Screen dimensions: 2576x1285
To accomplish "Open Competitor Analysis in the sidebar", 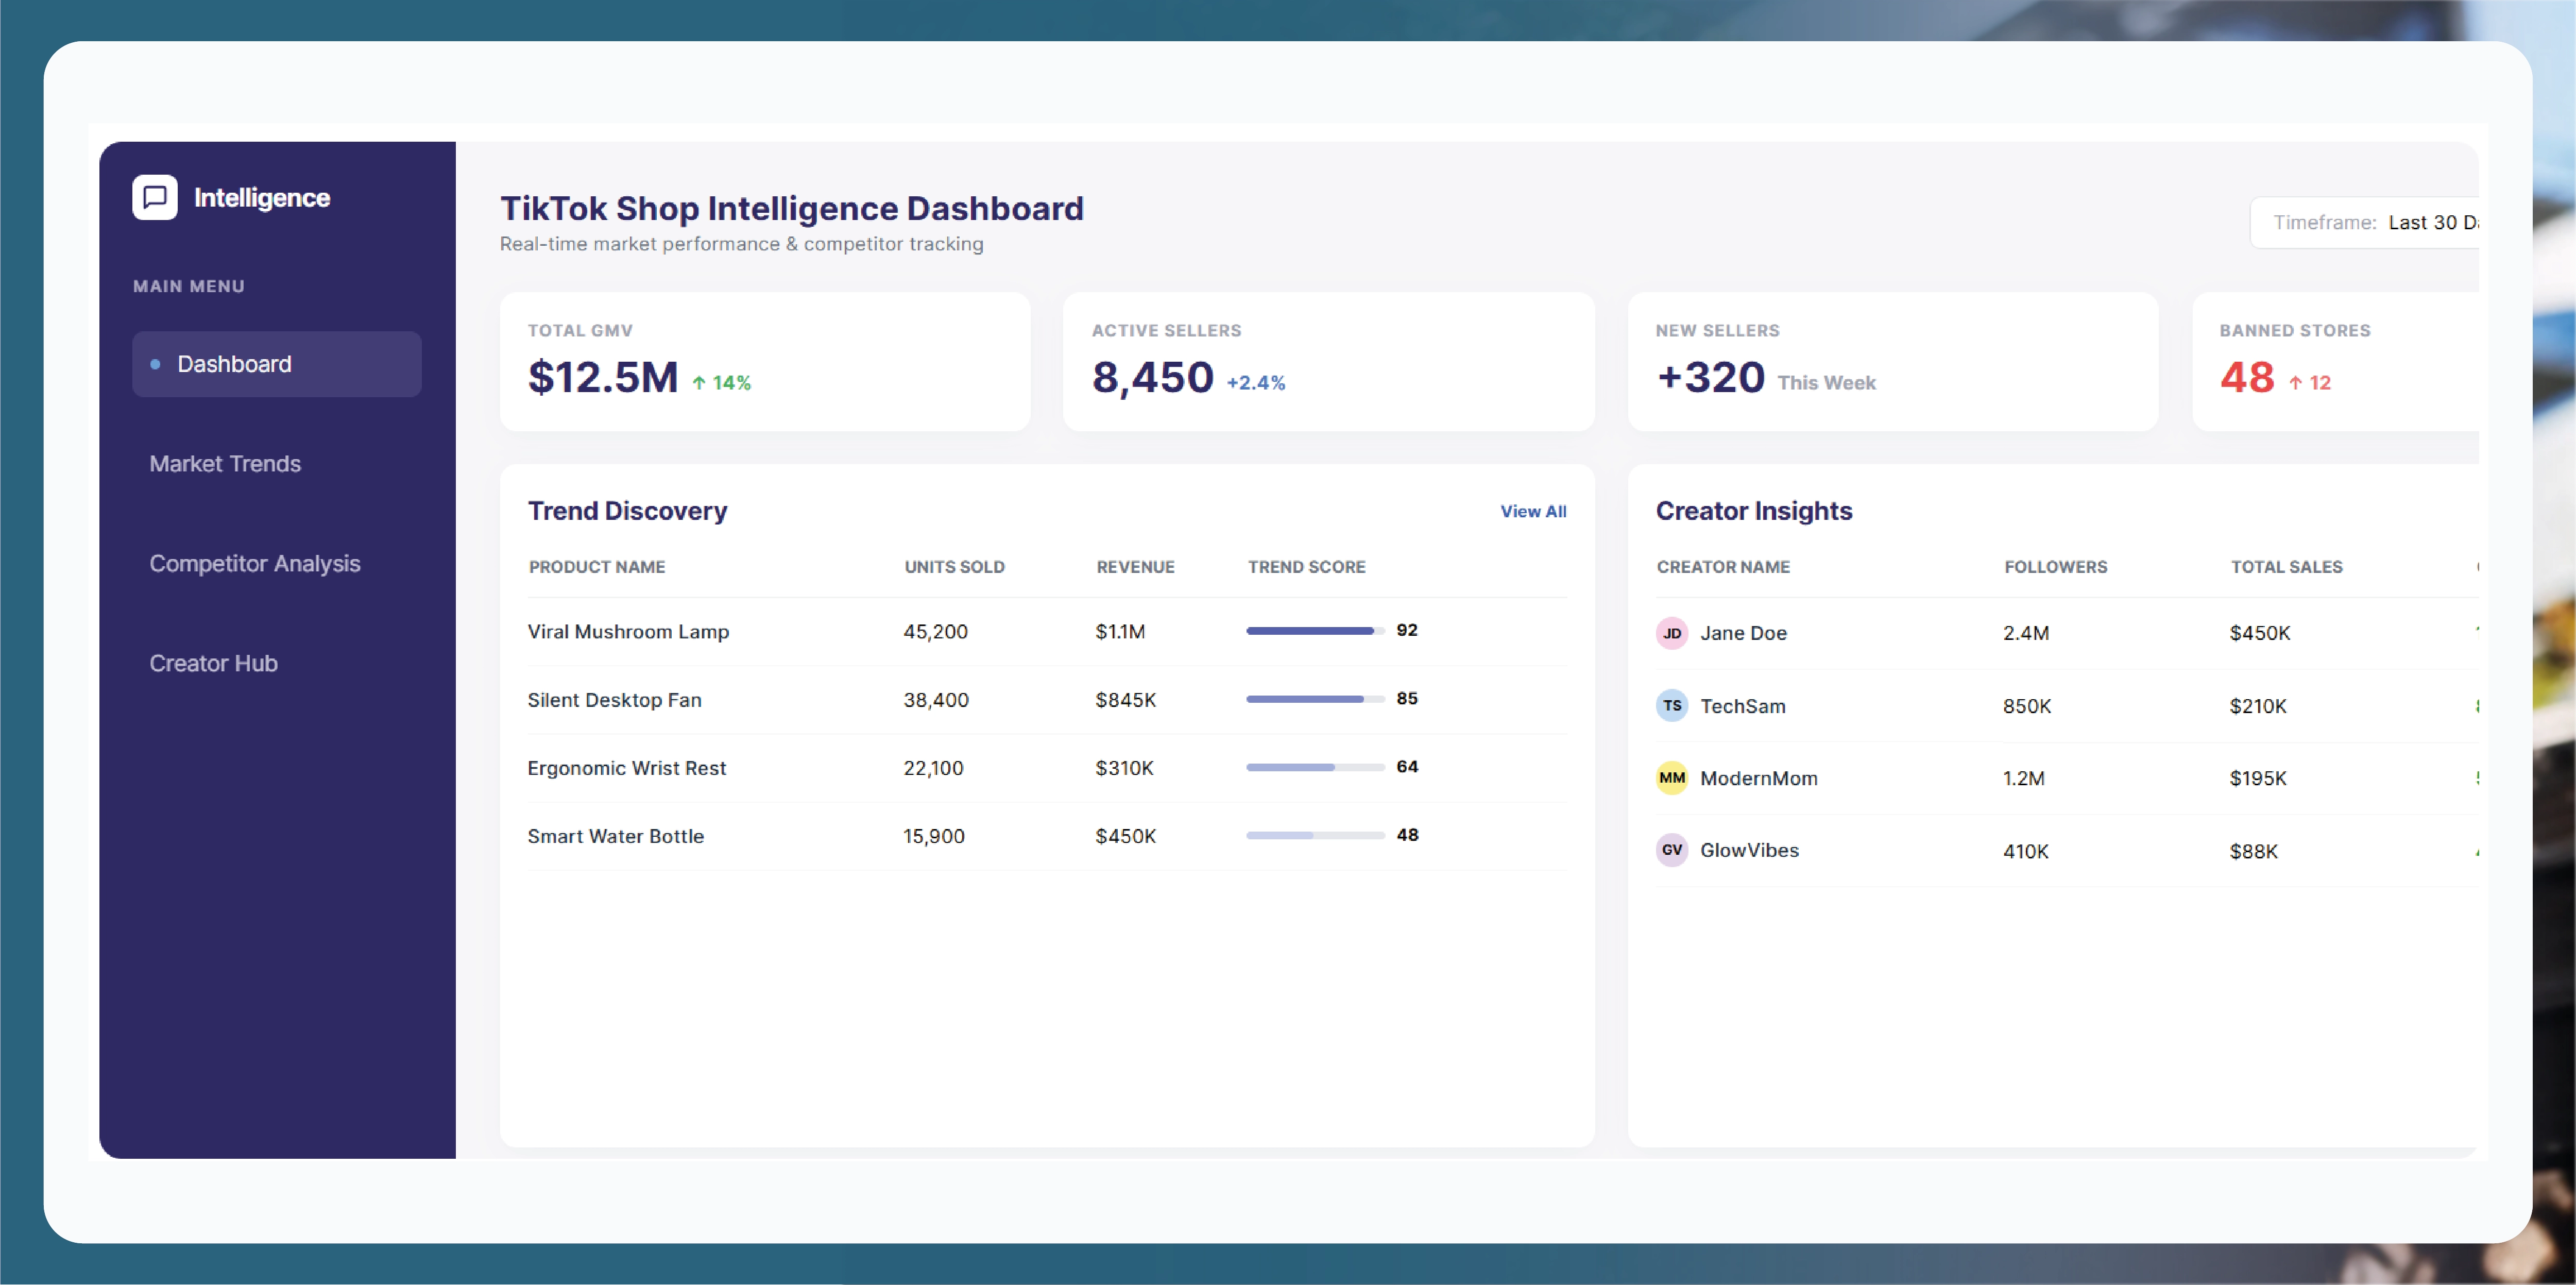I will tap(255, 564).
